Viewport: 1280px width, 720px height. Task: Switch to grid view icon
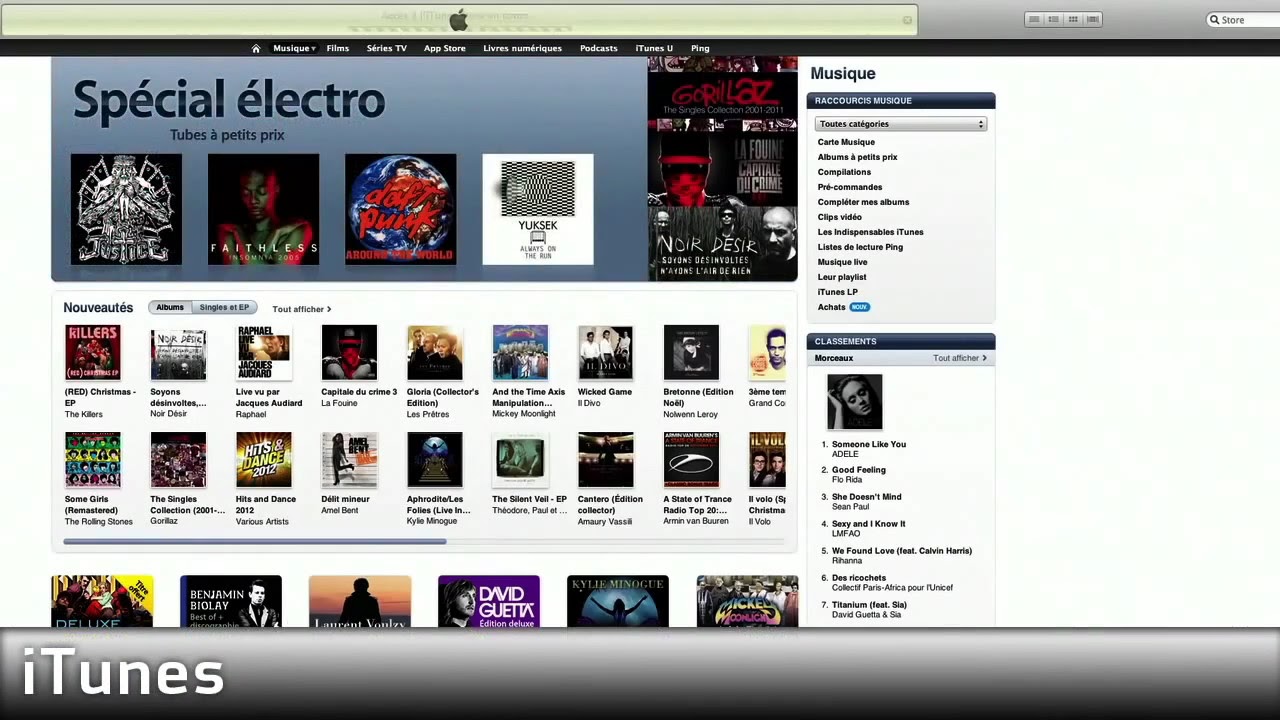1073,19
